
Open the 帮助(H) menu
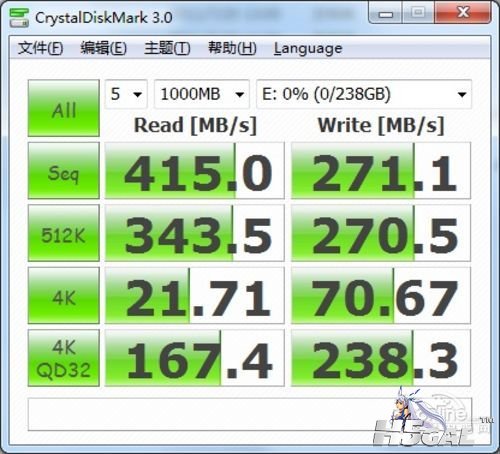click(x=232, y=48)
